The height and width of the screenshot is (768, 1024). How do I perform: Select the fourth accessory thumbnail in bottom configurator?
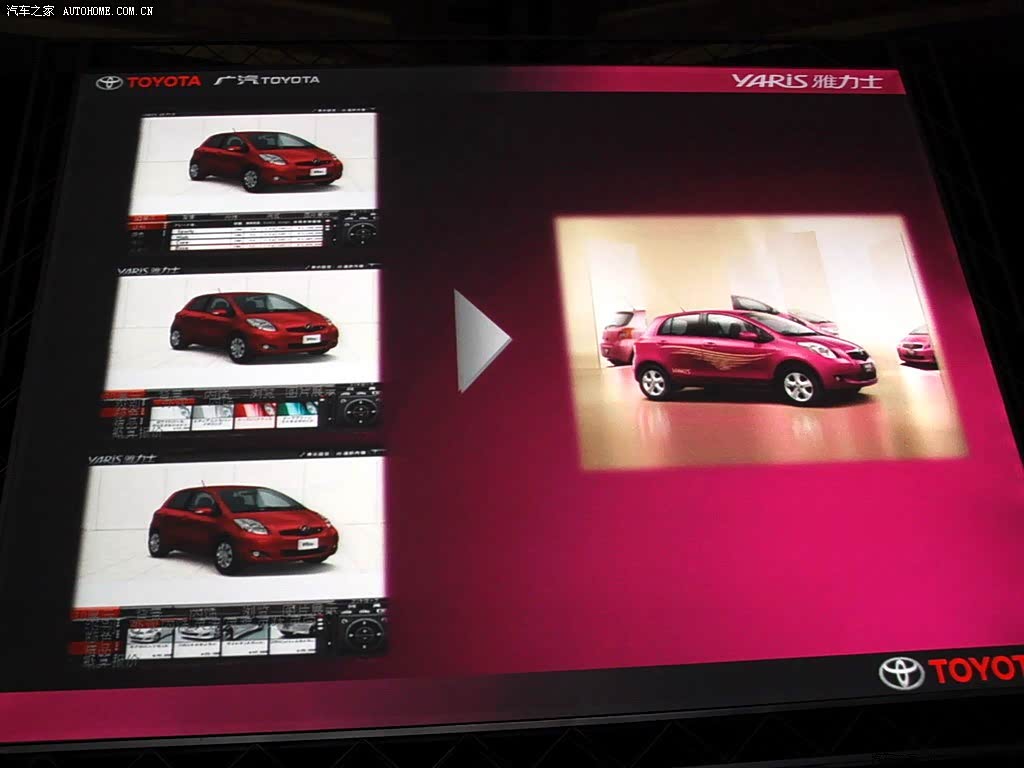tap(293, 637)
